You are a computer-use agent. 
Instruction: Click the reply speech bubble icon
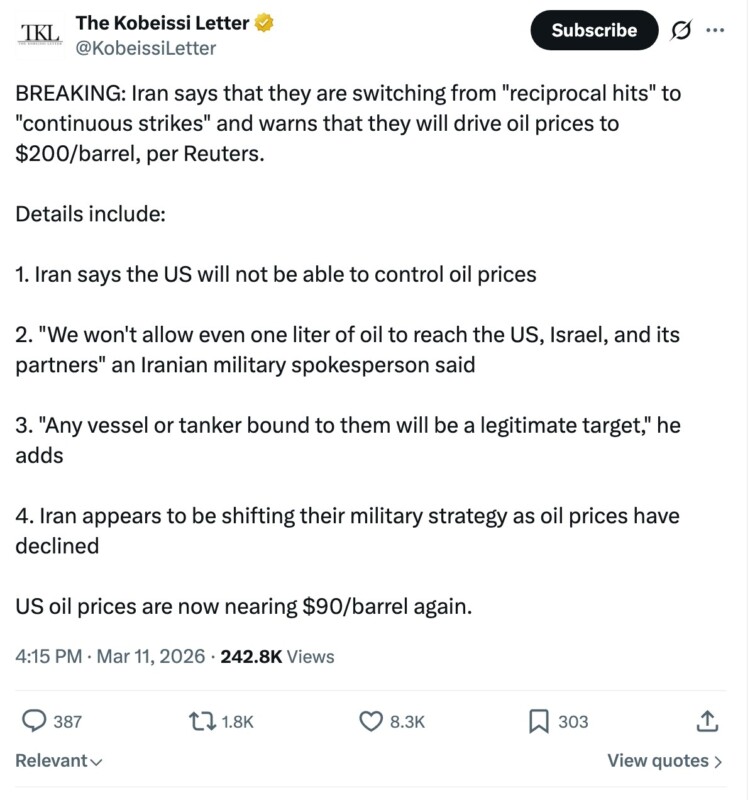35,721
